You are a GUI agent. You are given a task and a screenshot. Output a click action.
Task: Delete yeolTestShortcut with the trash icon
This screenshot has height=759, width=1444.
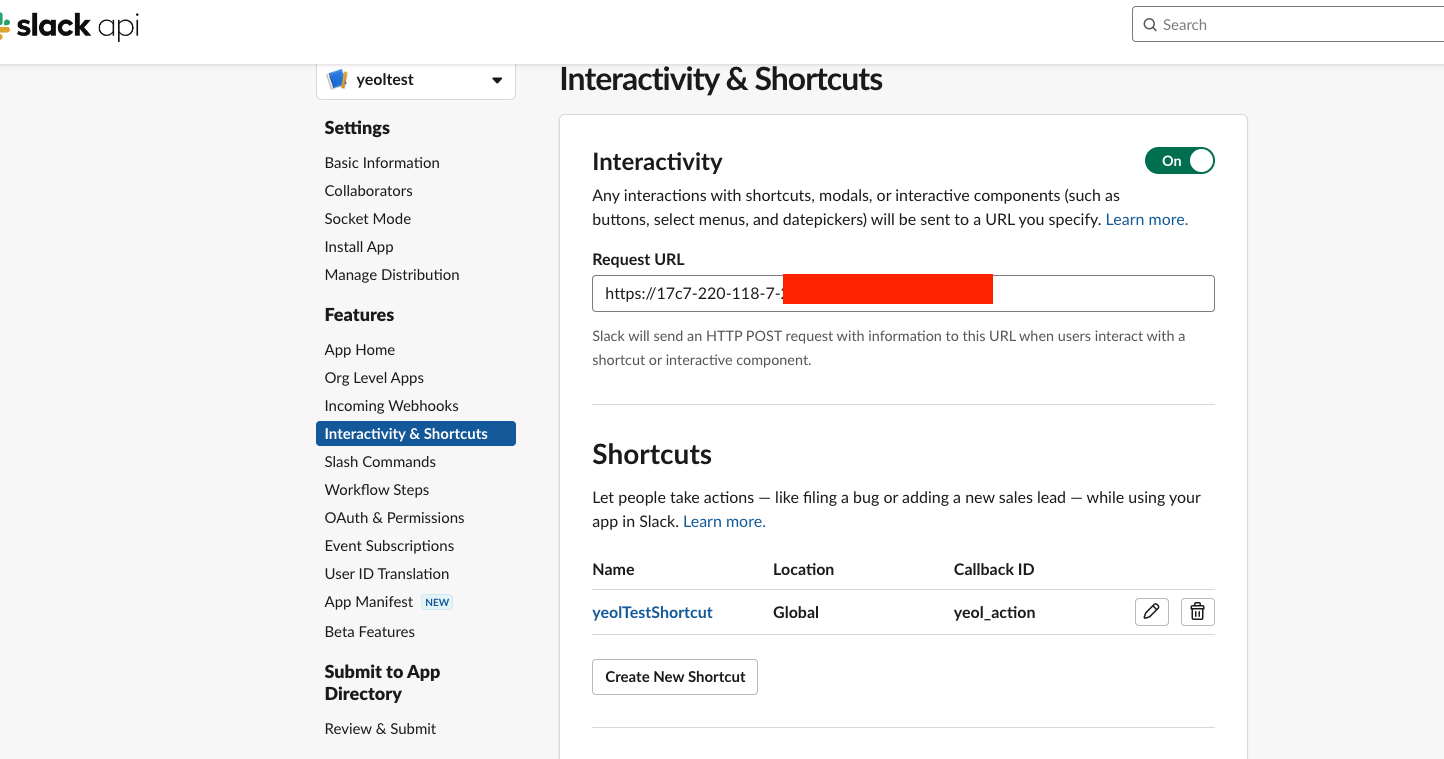coord(1198,612)
